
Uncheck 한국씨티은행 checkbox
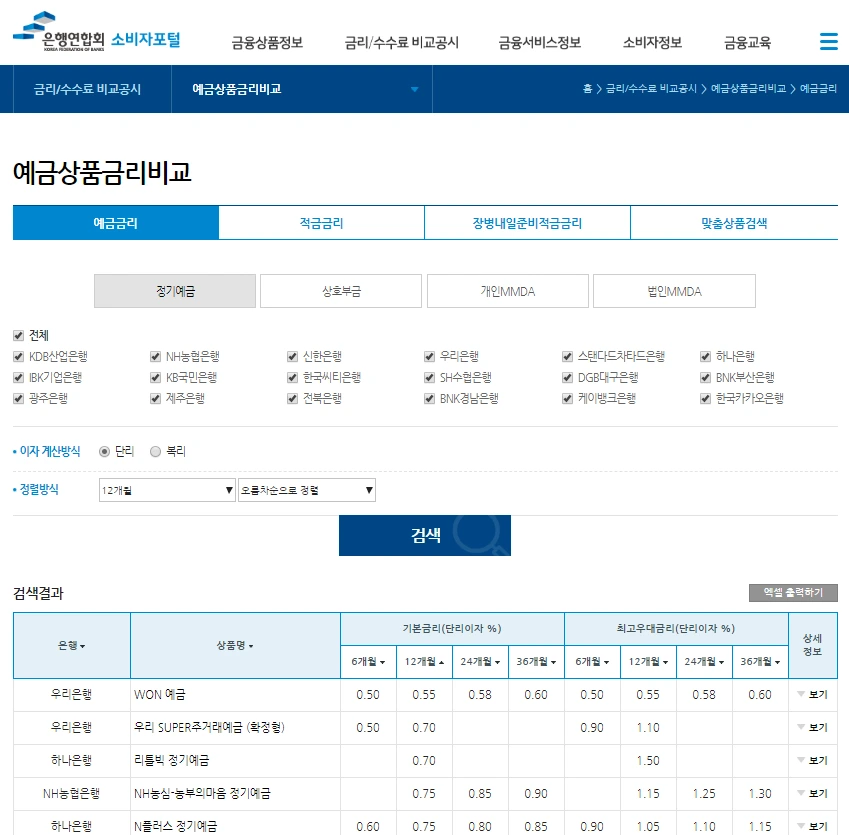(292, 377)
